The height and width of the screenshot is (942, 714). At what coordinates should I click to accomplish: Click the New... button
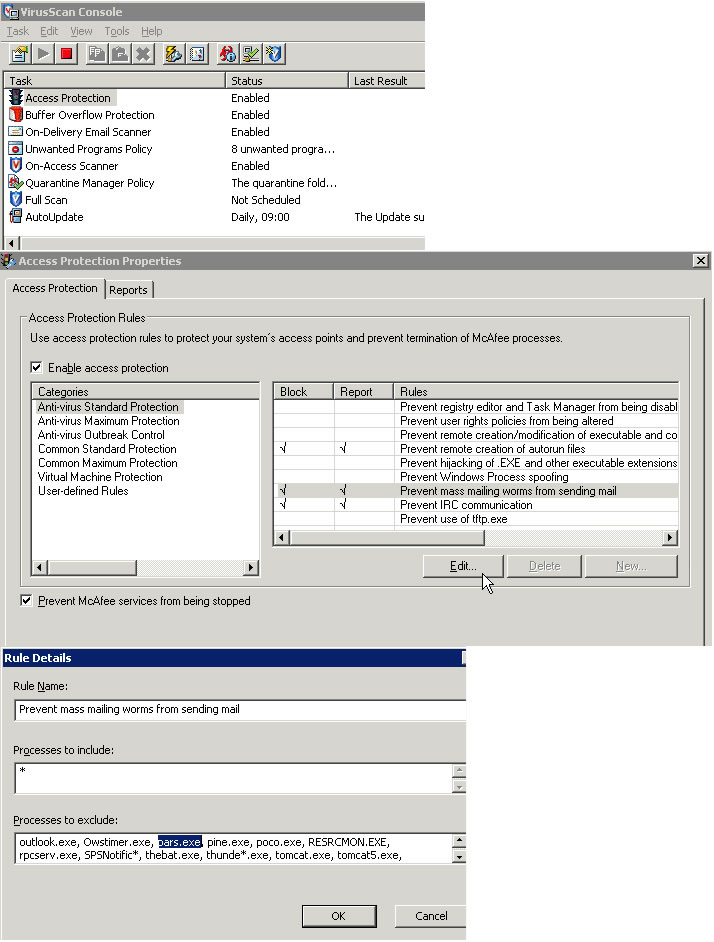point(631,566)
